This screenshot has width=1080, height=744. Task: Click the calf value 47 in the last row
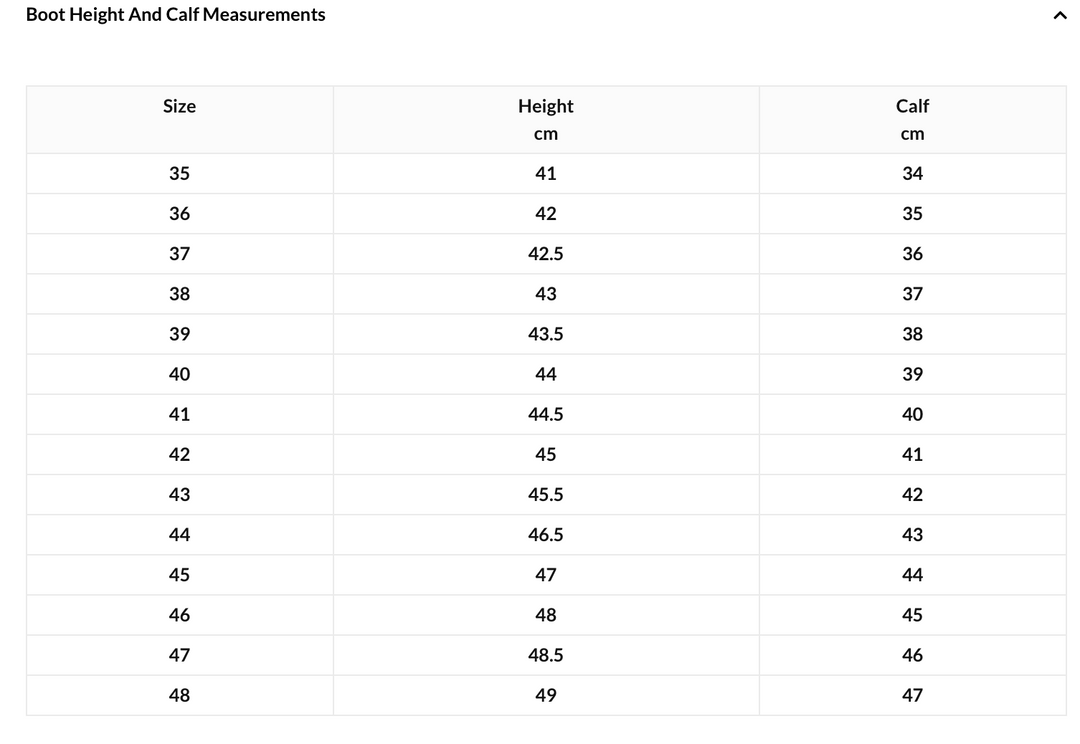click(912, 695)
